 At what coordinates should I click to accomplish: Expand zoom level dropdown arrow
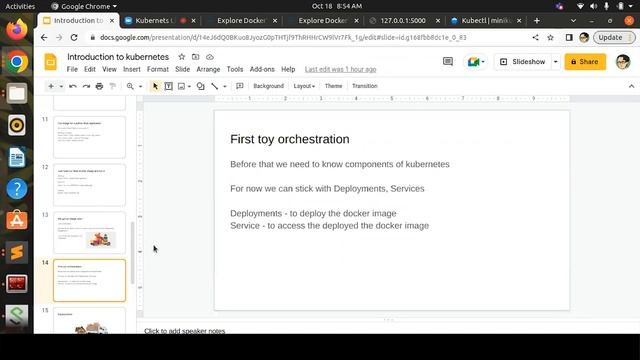click(140, 86)
